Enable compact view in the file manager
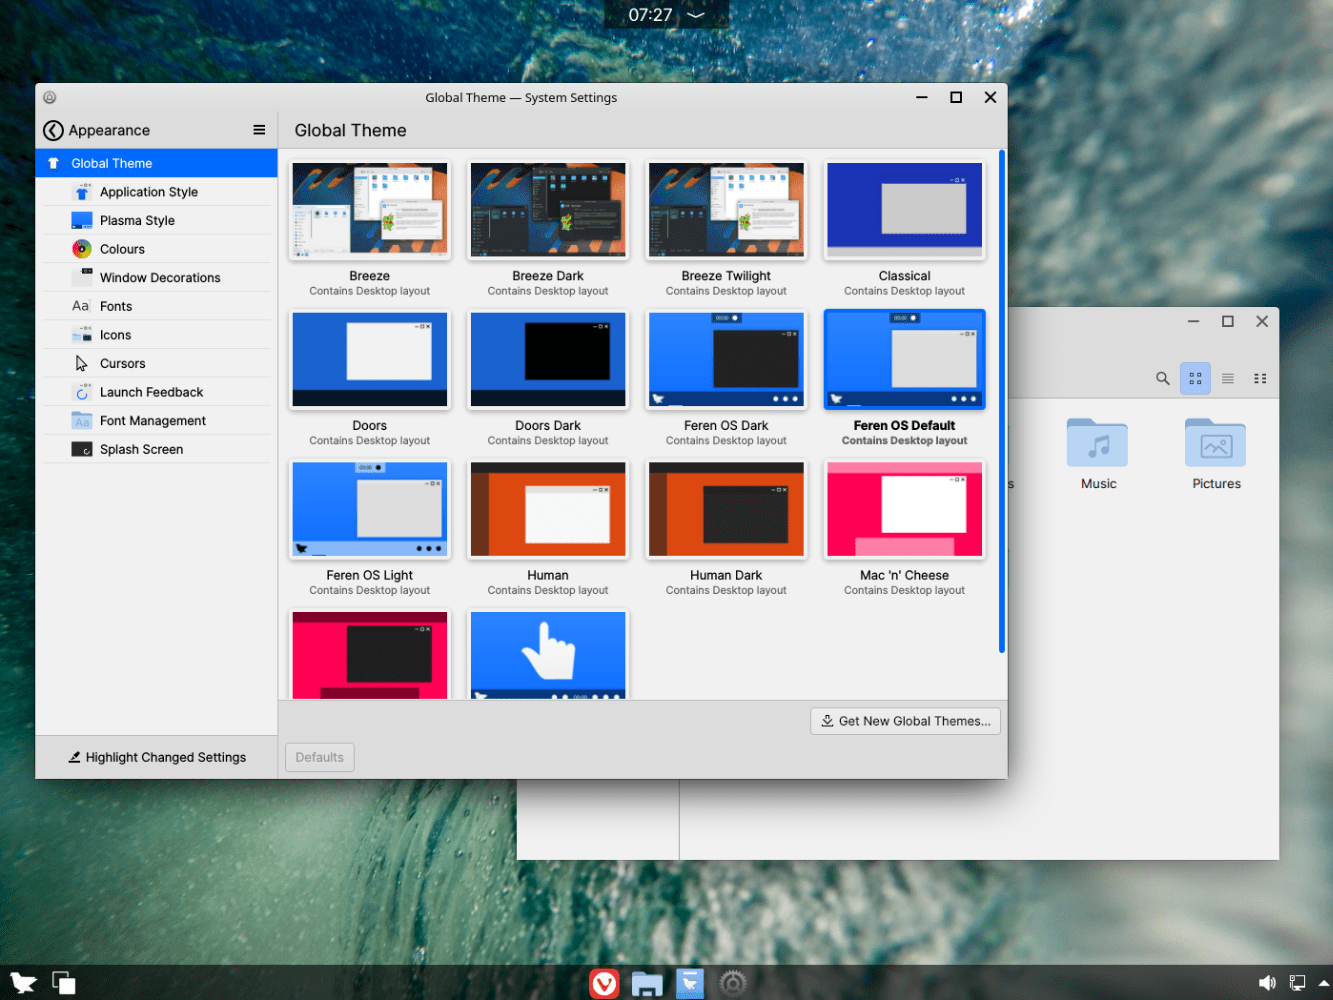This screenshot has width=1333, height=1000. click(x=1260, y=378)
